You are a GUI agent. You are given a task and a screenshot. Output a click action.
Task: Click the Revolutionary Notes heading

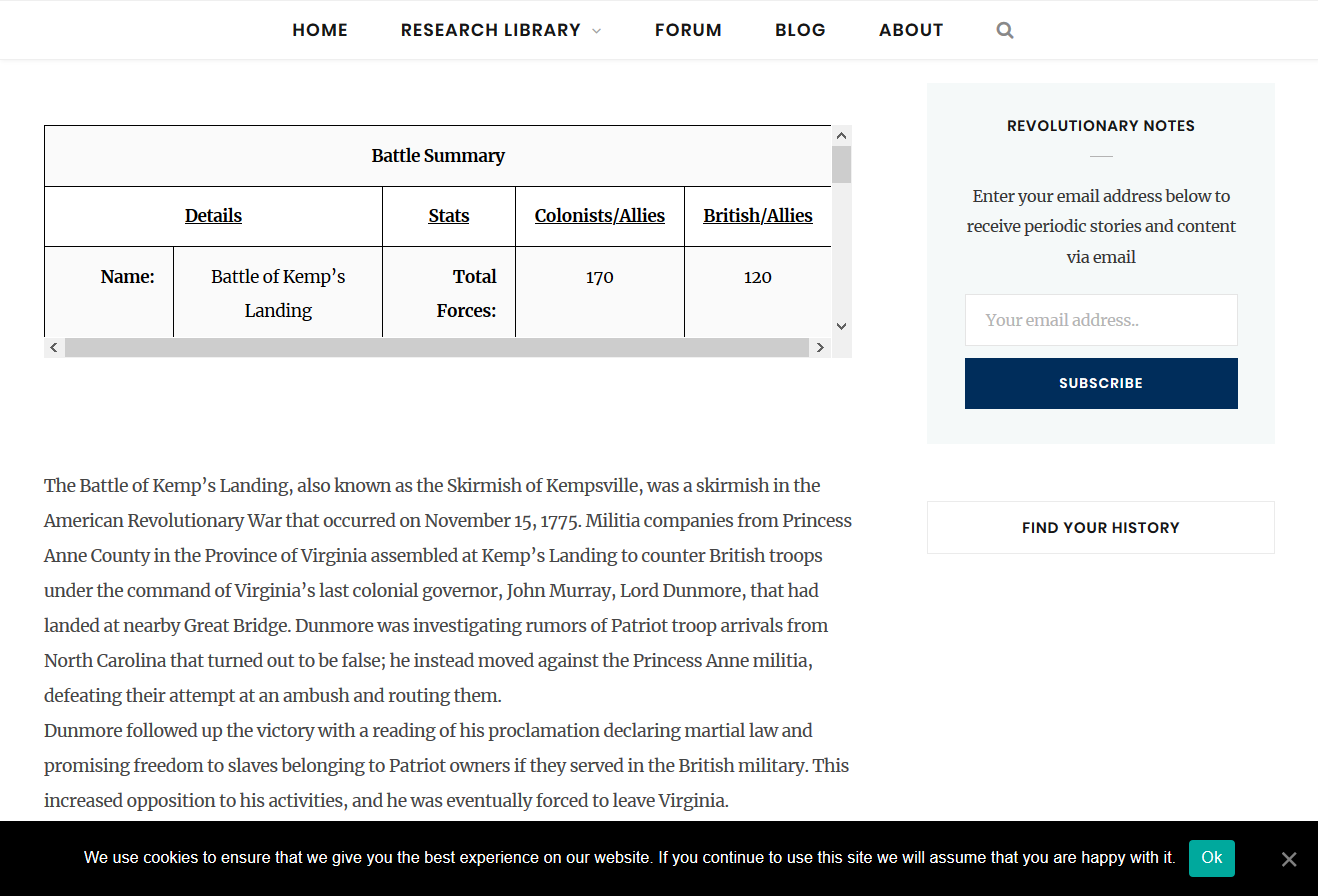pos(1101,126)
